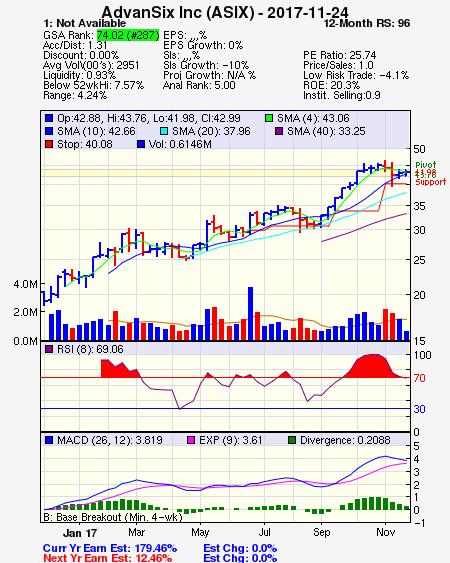Click the RSI (8): 69.06 legend text
Screen dimensions: 450x563
coord(90,349)
